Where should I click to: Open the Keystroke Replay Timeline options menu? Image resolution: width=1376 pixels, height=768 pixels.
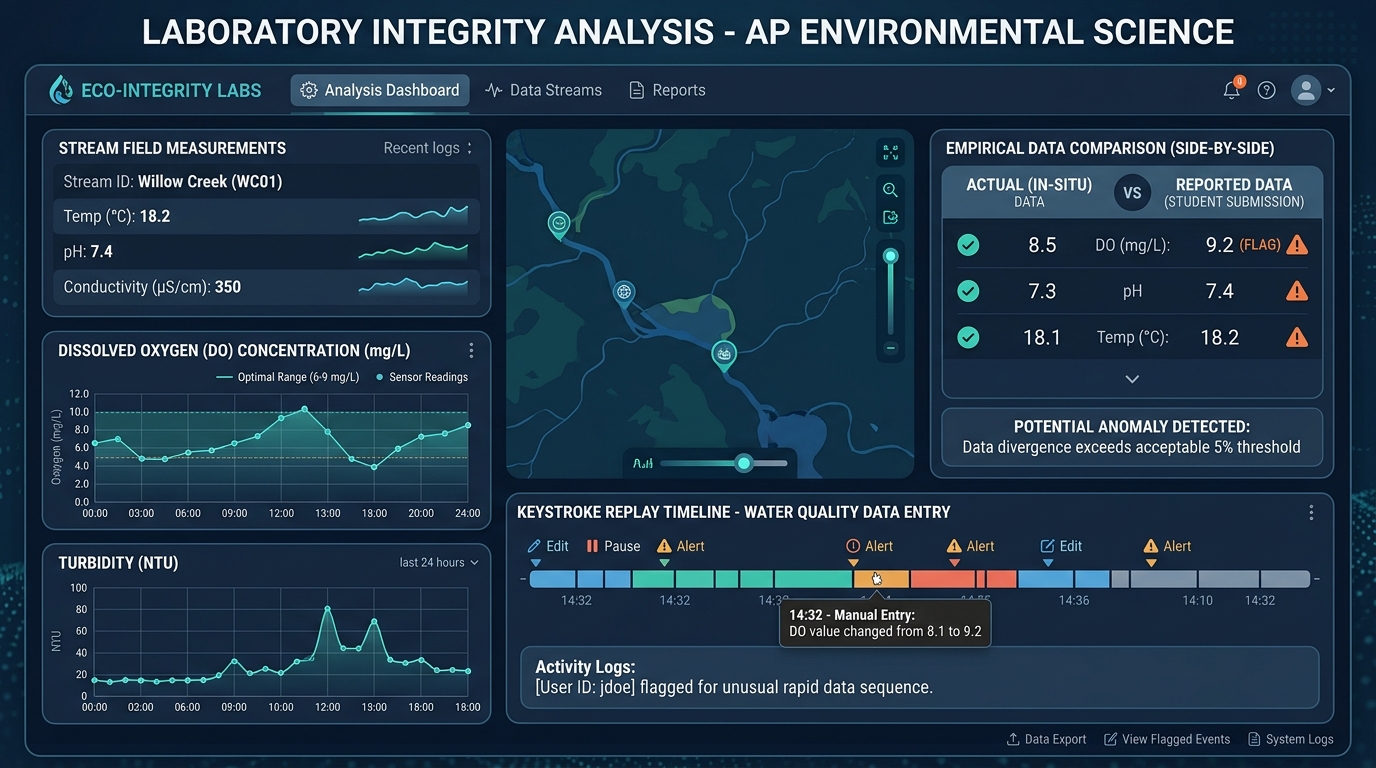tap(1311, 512)
